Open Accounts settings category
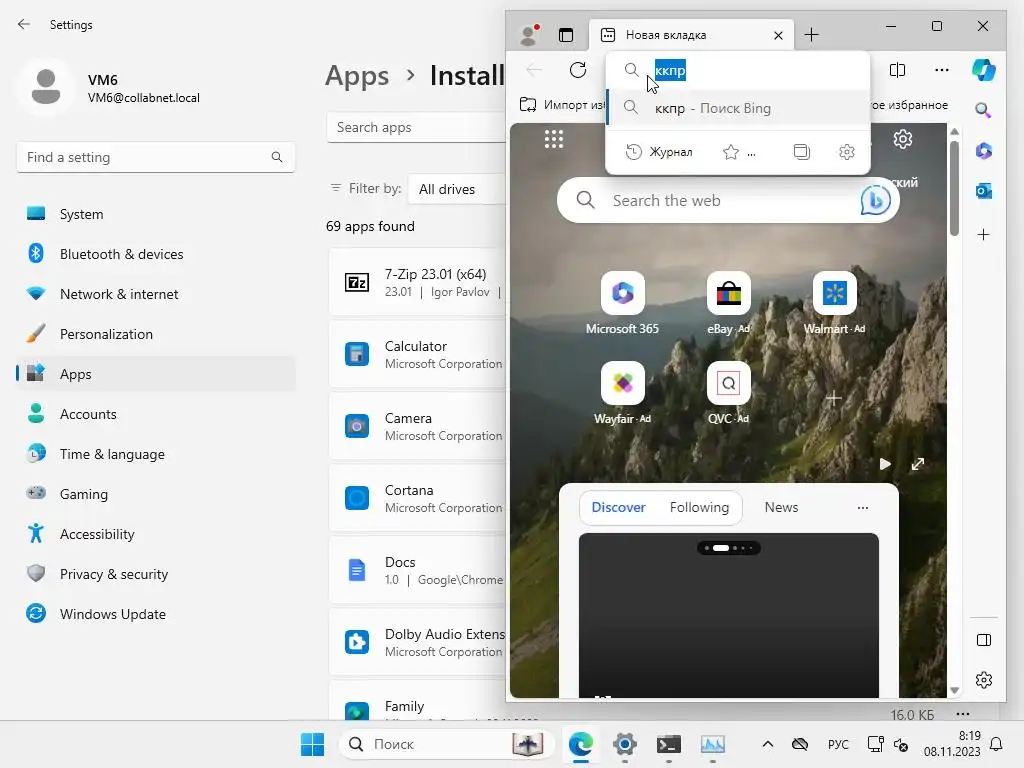This screenshot has height=768, width=1024. pos(155,414)
